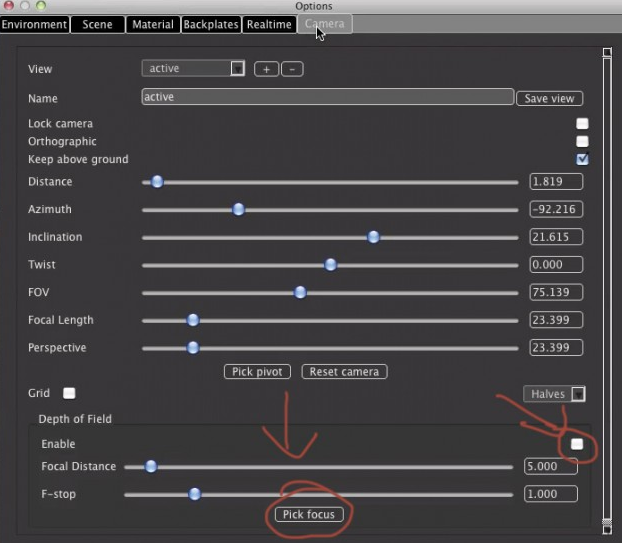
Task: Enable the Lock camera checkbox
Action: (x=582, y=124)
